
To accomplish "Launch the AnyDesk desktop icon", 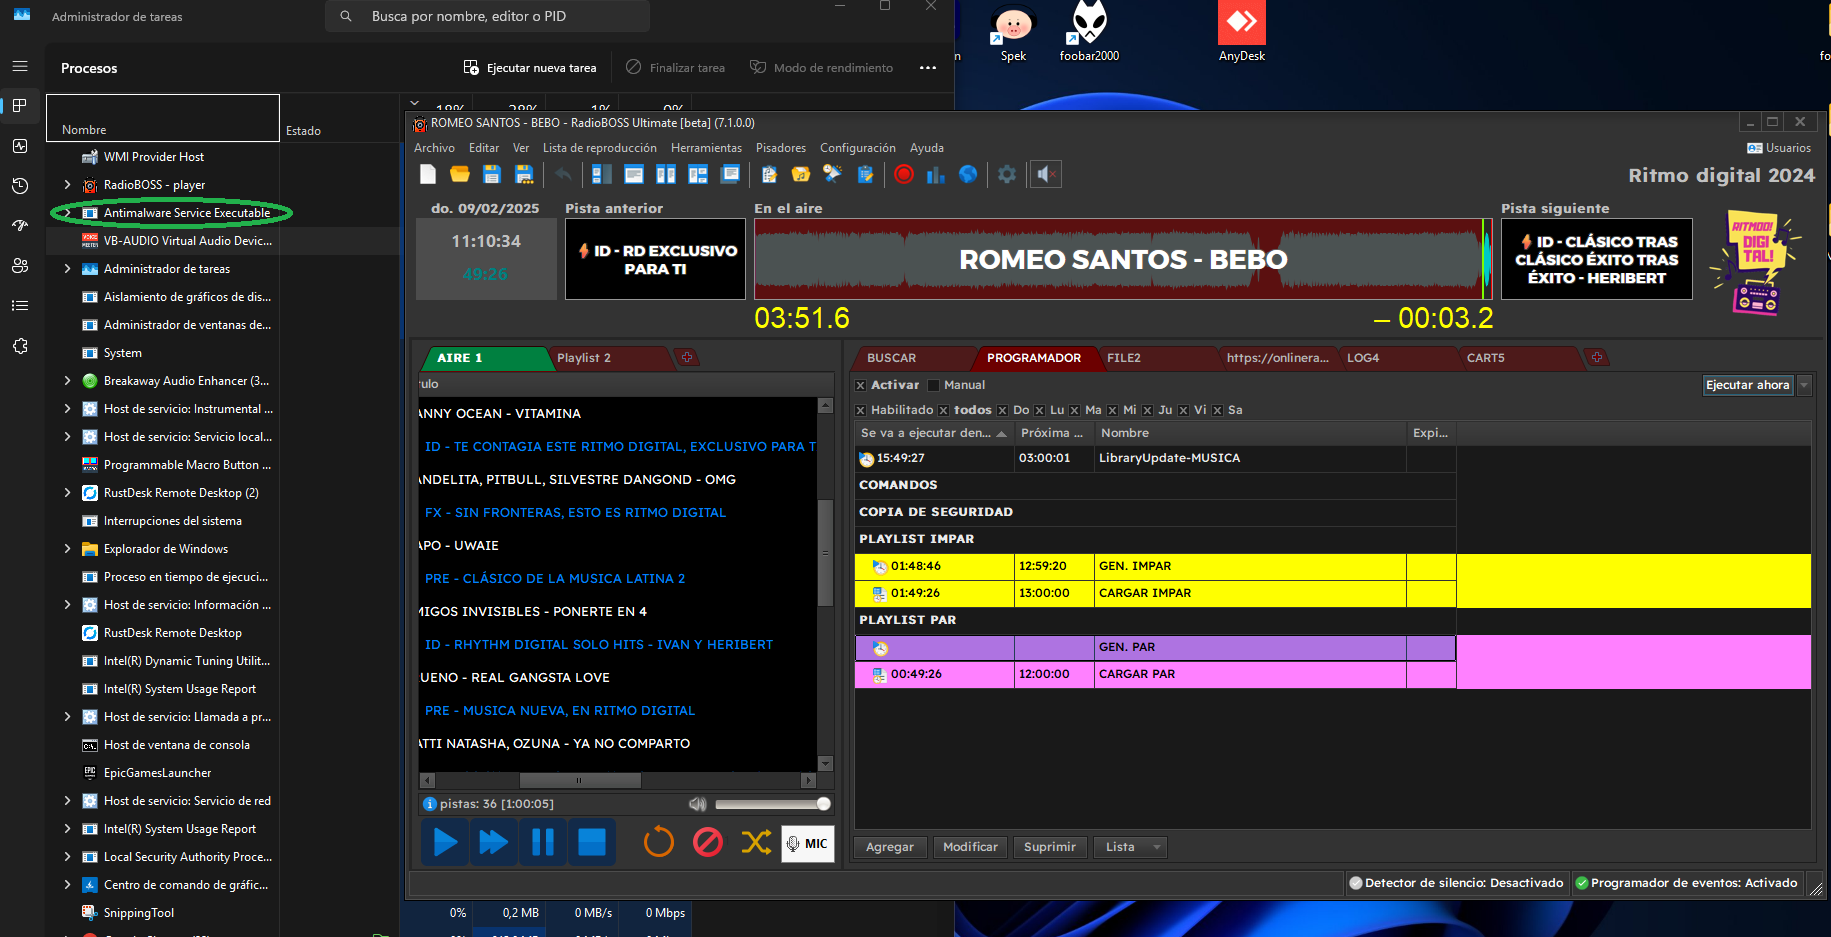I will tap(1242, 33).
